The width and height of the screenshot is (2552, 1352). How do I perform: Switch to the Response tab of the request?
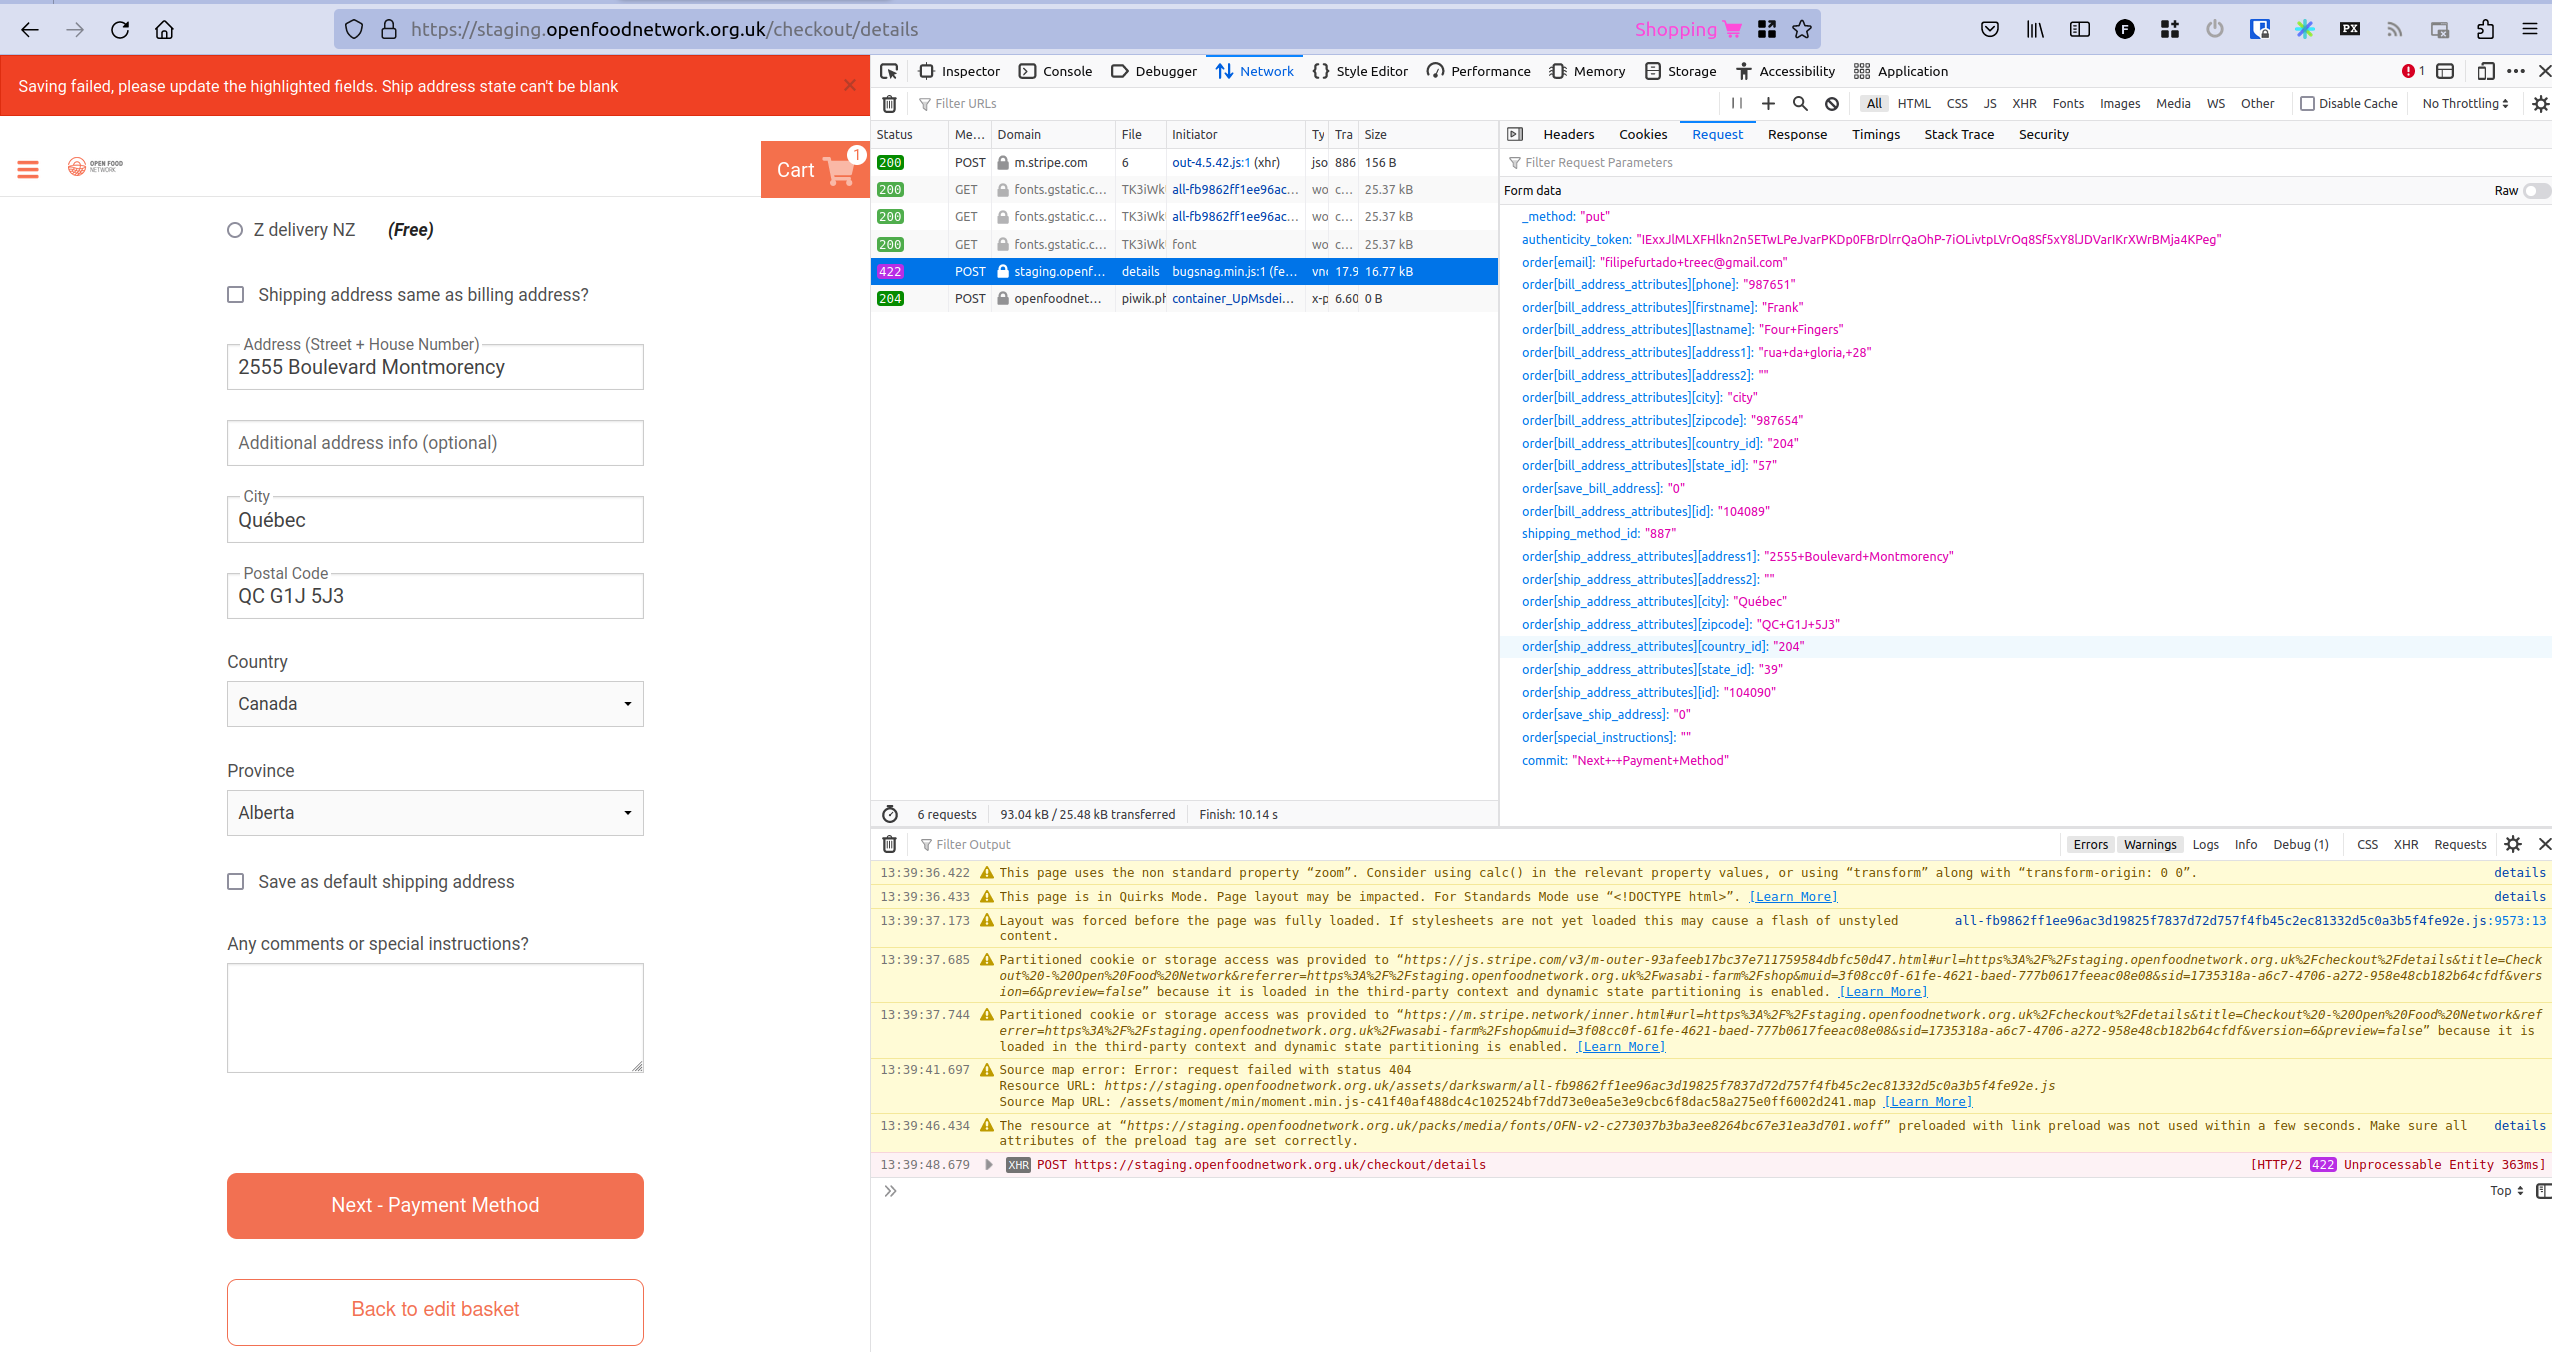pos(1796,134)
